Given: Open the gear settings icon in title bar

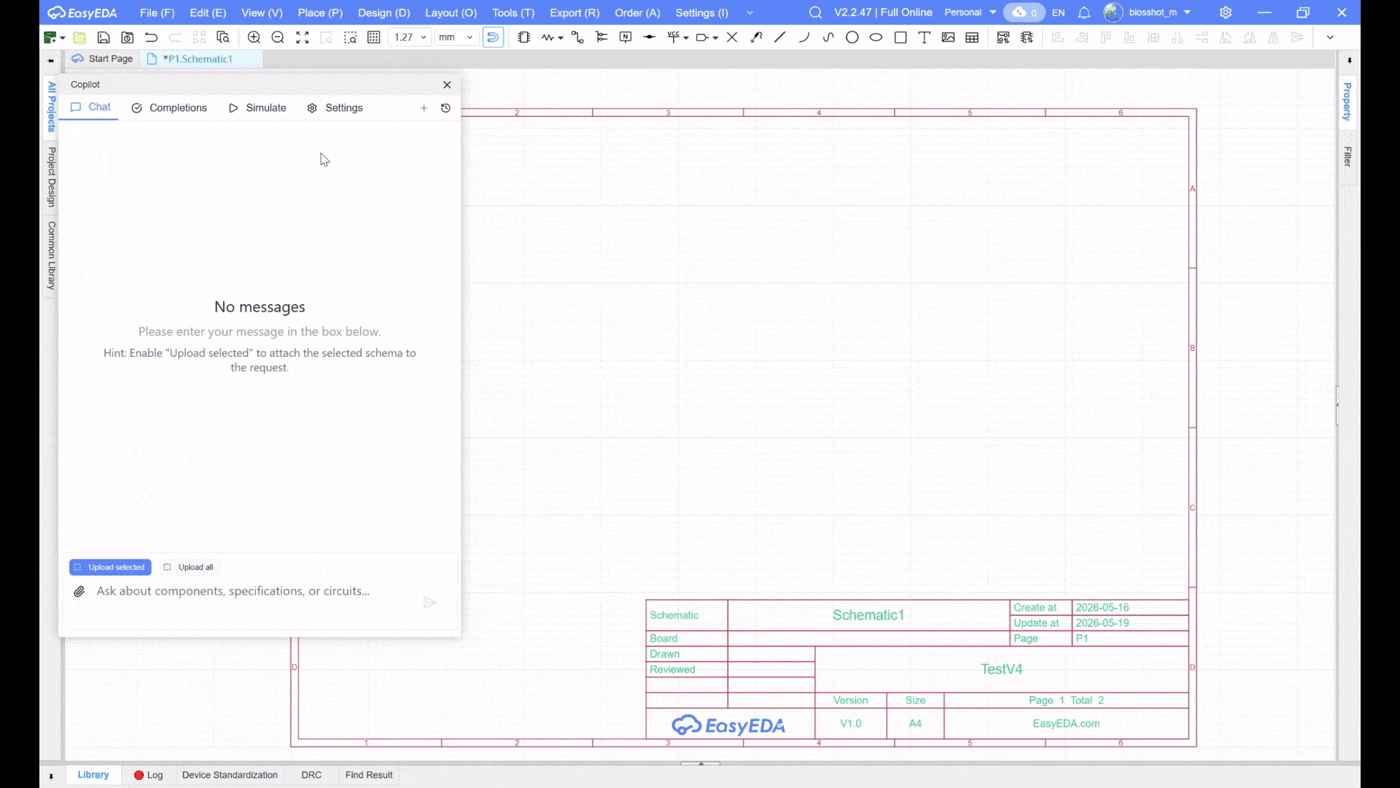Looking at the screenshot, I should tap(1225, 13).
